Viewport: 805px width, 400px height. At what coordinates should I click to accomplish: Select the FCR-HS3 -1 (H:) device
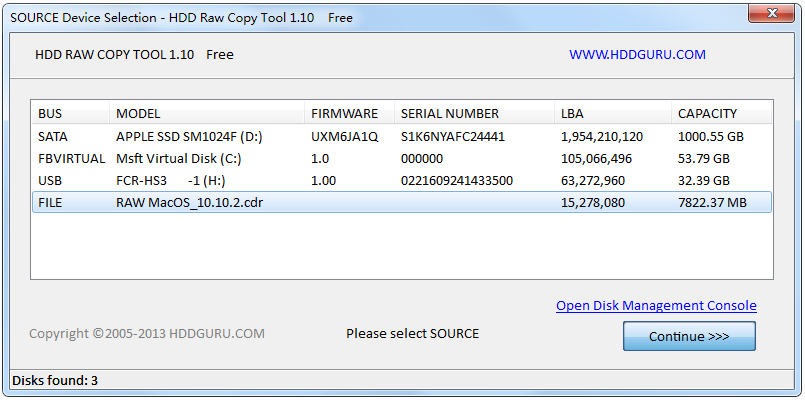click(x=402, y=181)
